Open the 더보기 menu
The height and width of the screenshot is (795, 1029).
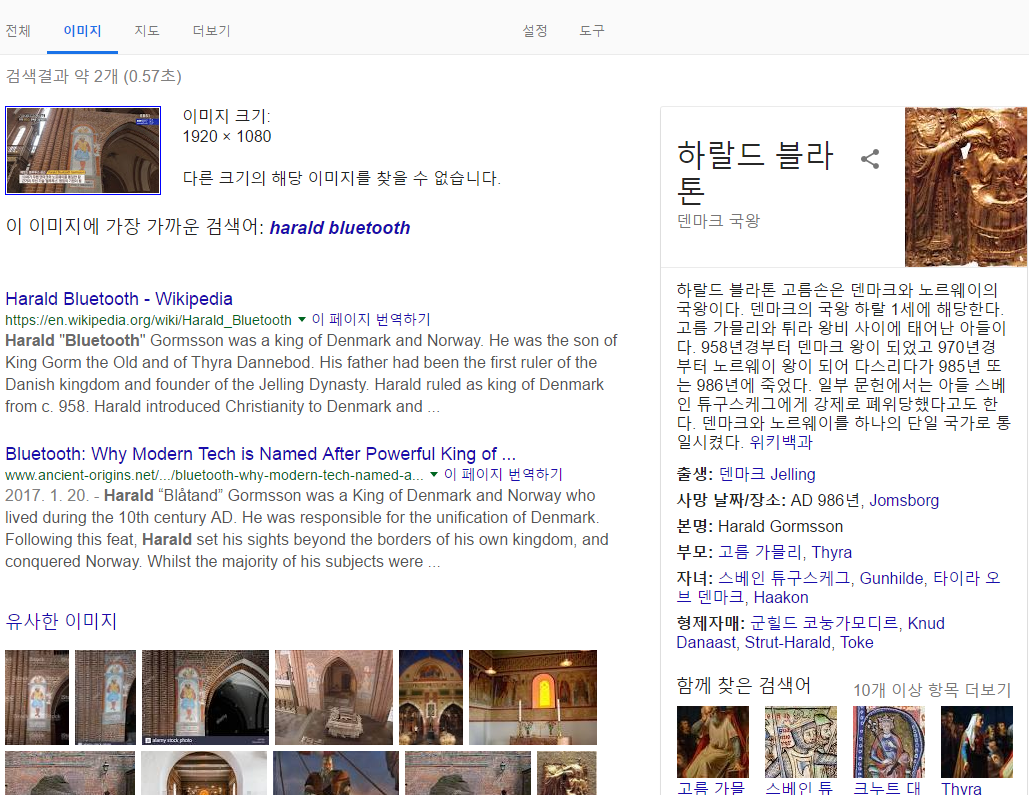(x=211, y=31)
